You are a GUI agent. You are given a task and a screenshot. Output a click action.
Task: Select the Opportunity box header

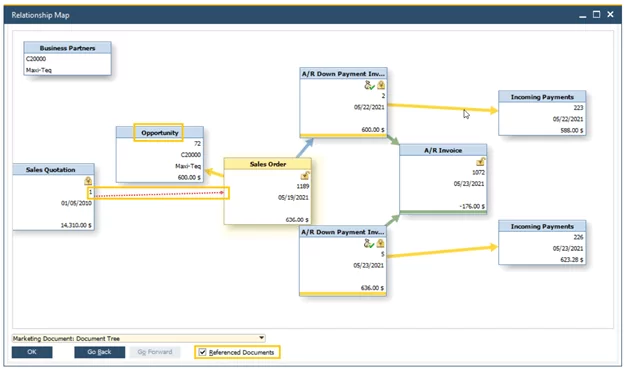160,133
